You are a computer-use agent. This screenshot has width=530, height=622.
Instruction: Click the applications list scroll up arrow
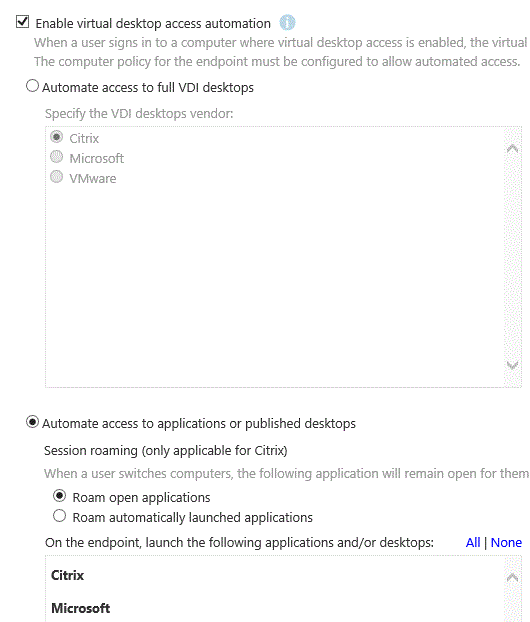[513, 577]
